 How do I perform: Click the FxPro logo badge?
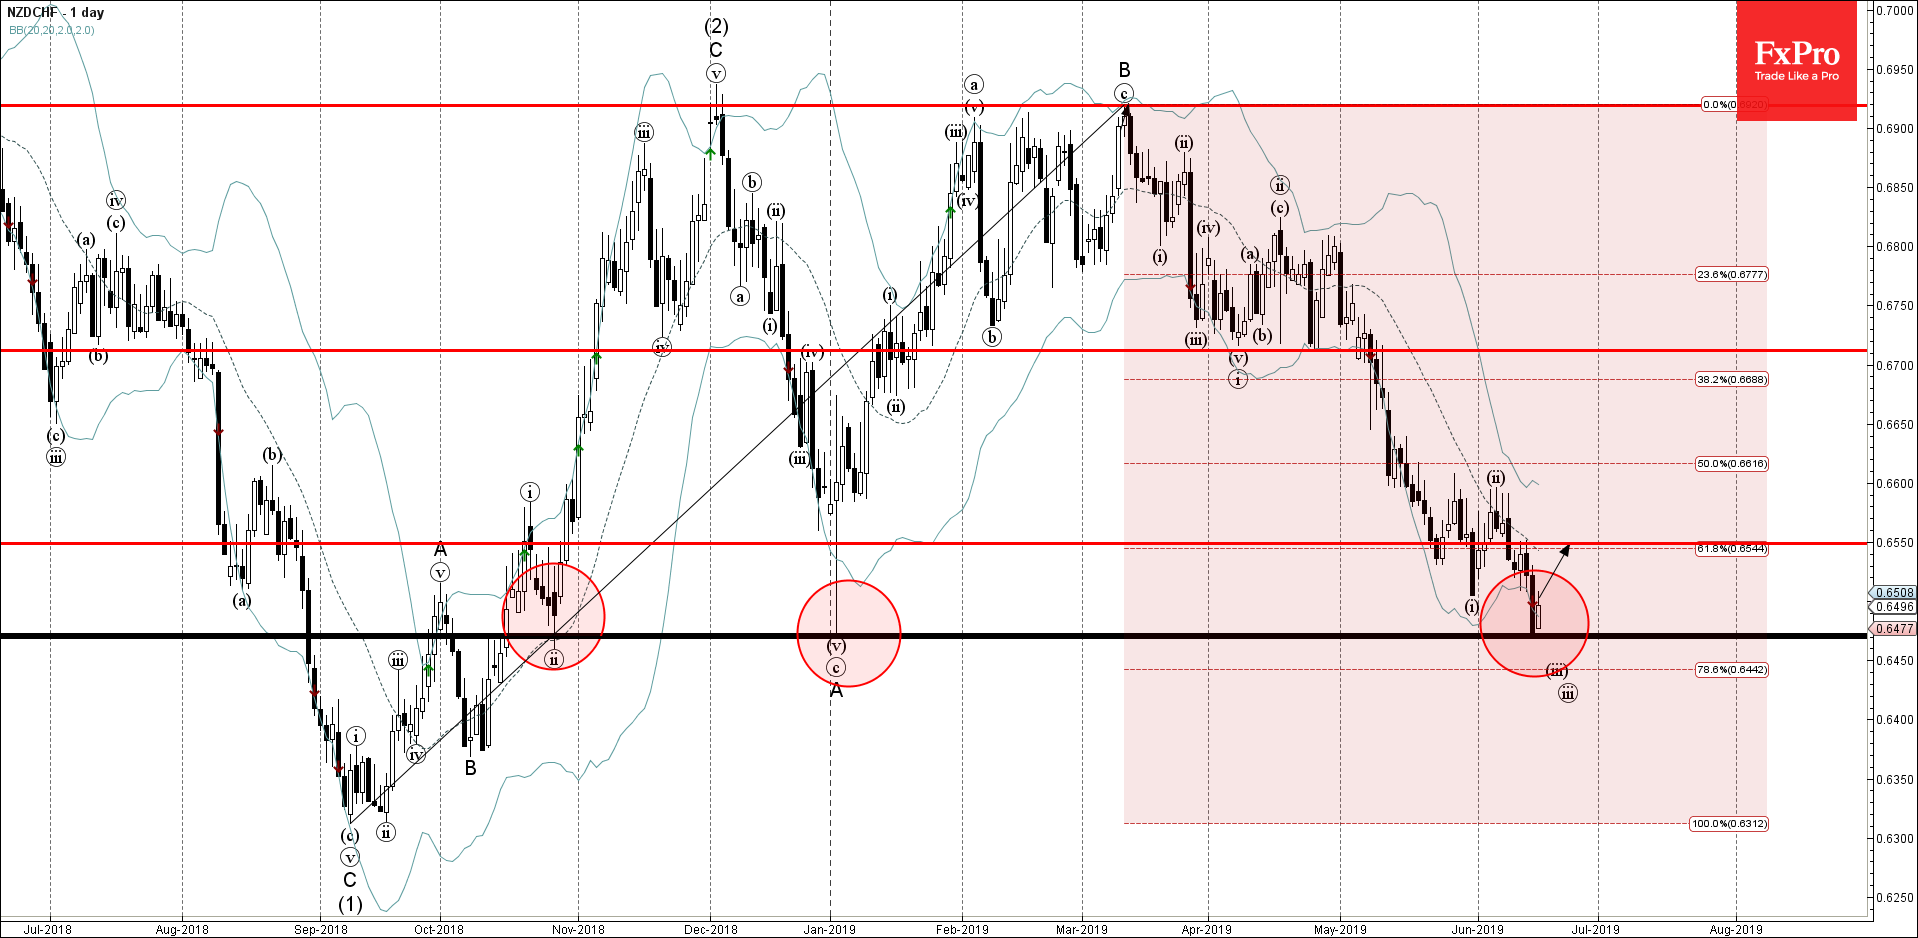point(1796,60)
